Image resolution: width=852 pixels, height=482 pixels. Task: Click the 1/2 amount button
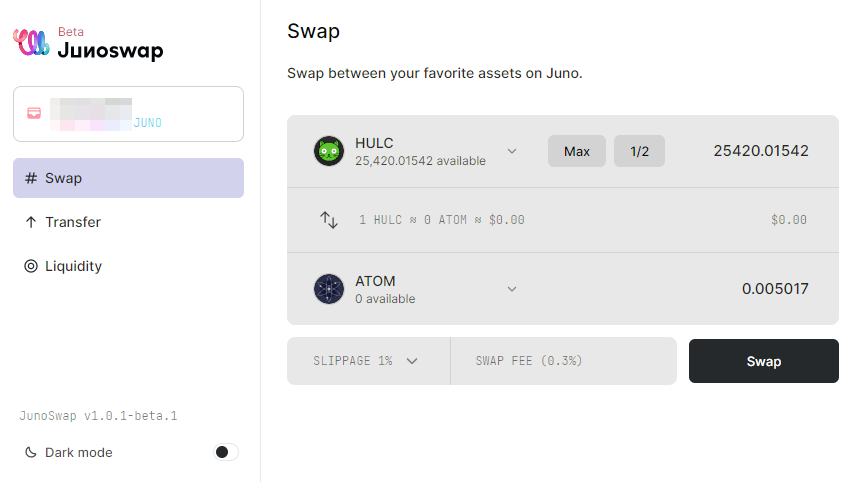640,151
